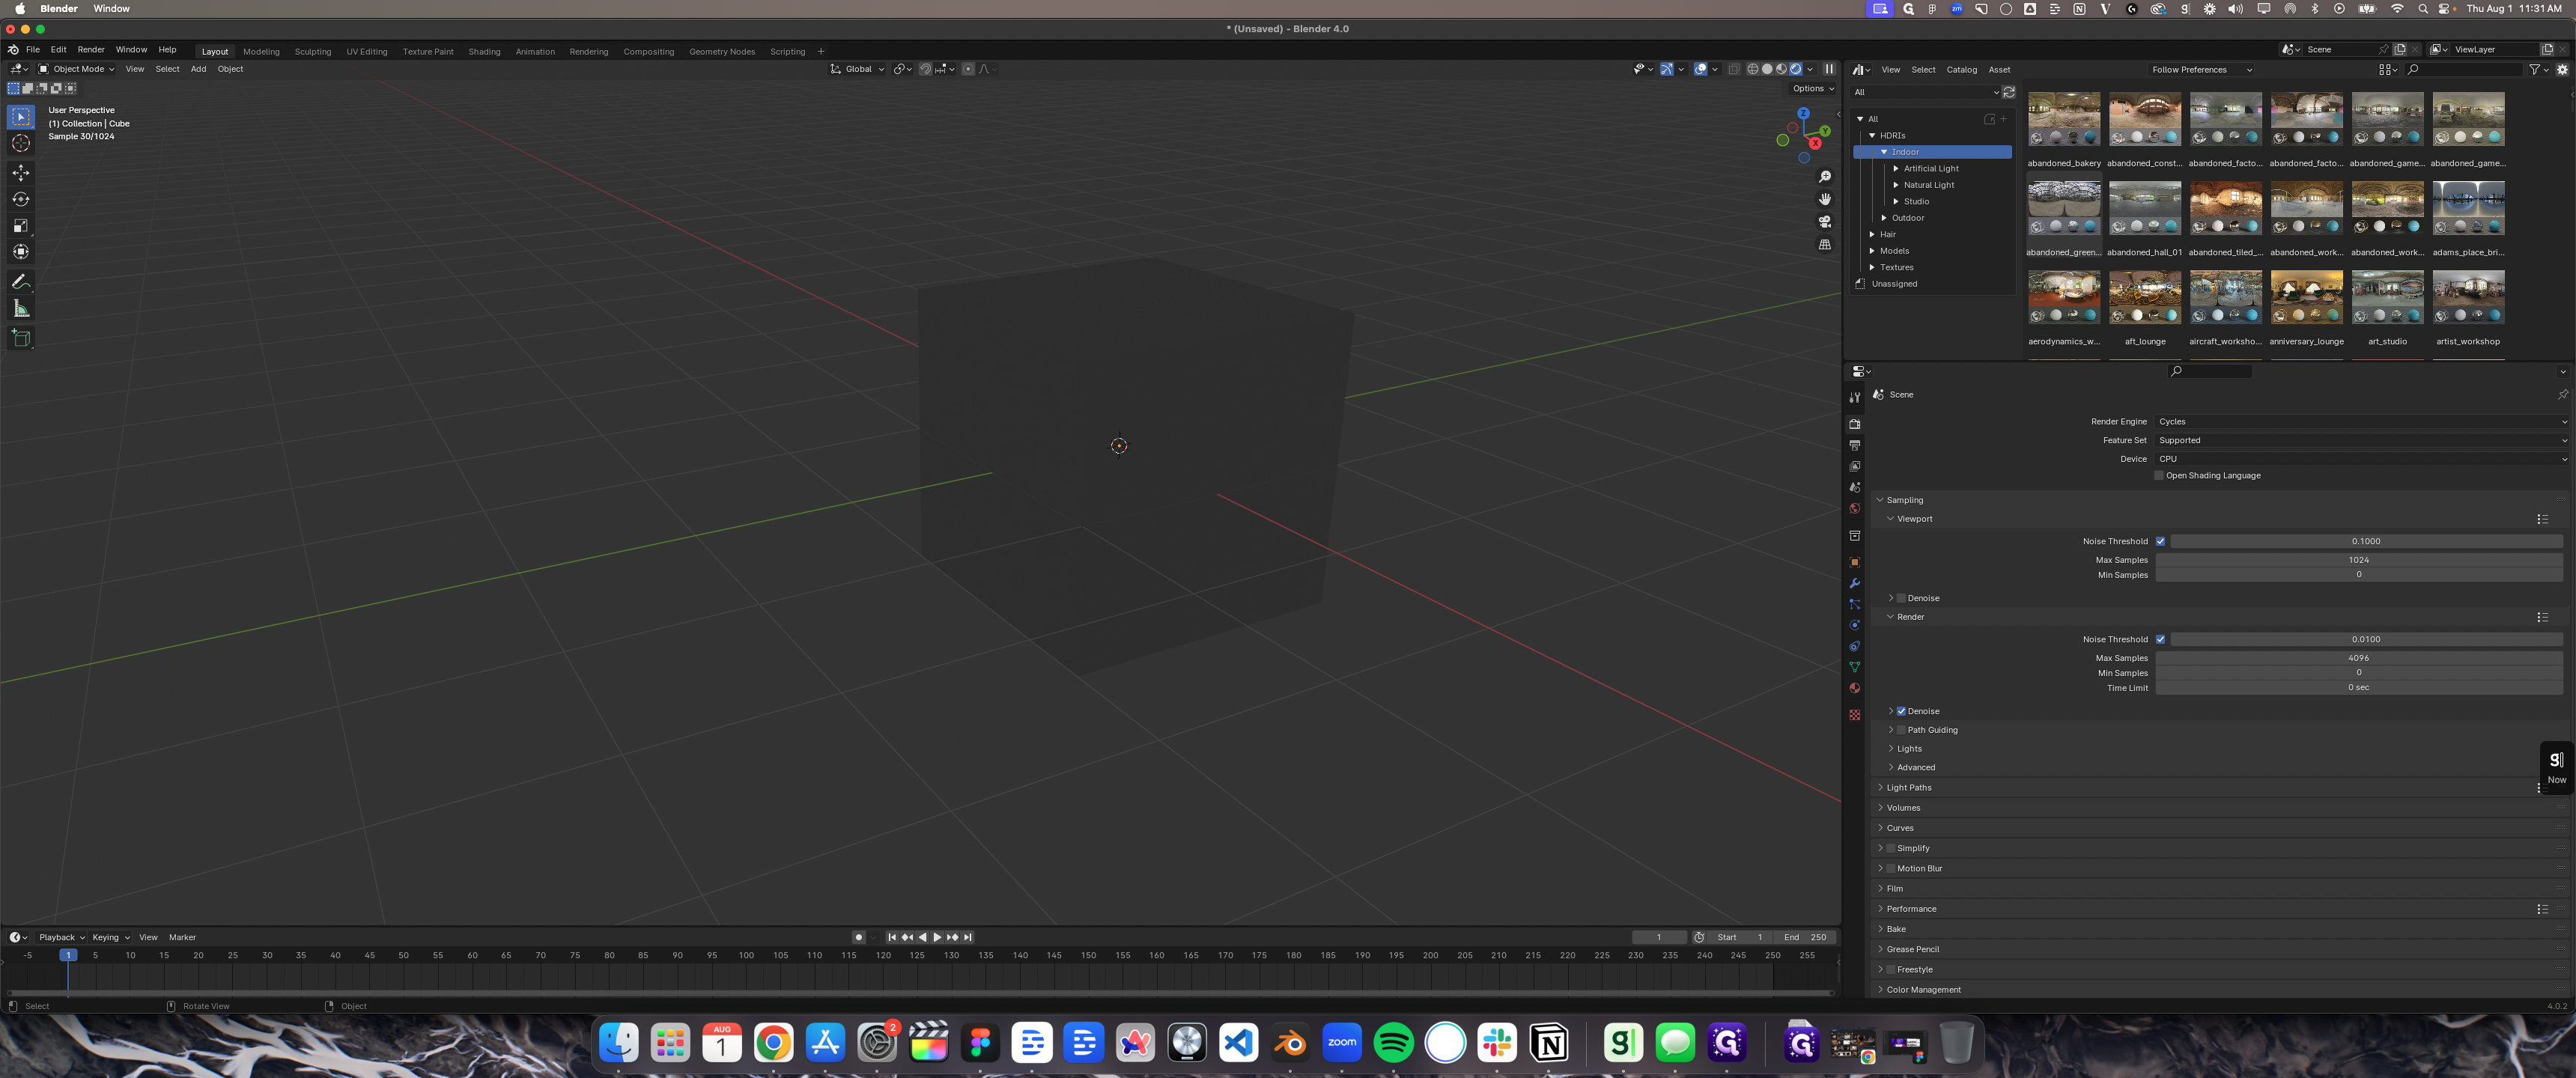Open the Render Engine dropdown
The height and width of the screenshot is (1078, 2576).
(x=2362, y=422)
